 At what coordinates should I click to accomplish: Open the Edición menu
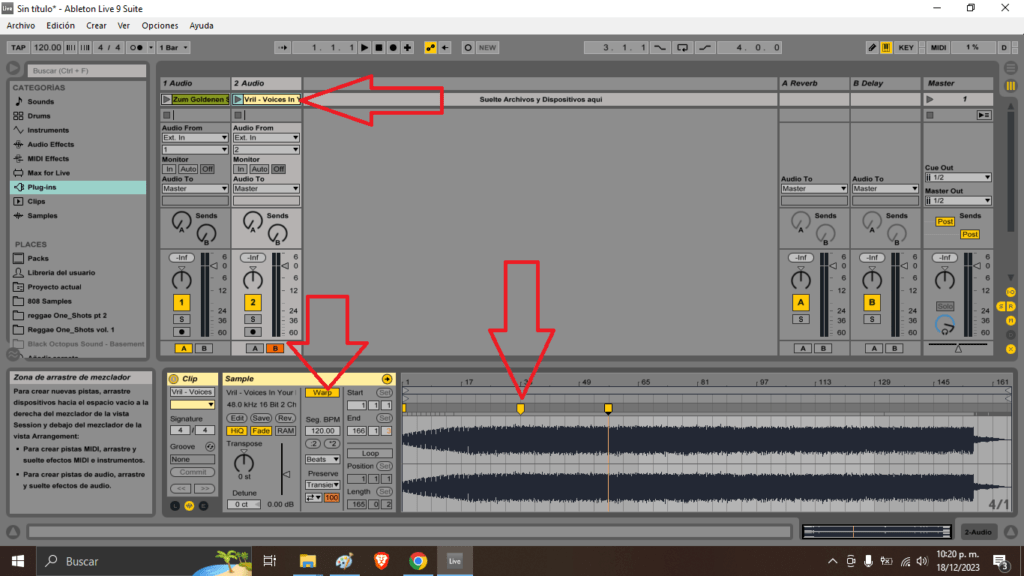[61, 25]
